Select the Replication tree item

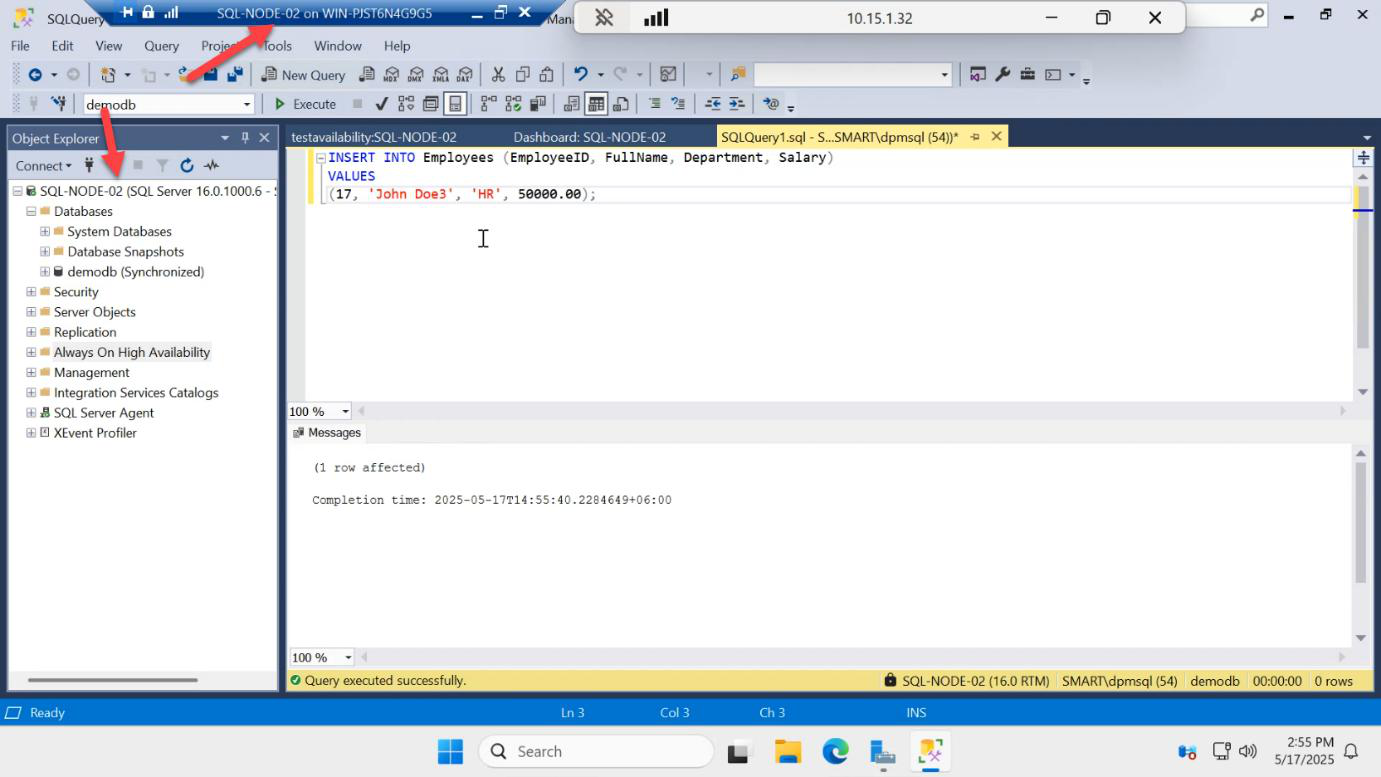pyautogui.click(x=85, y=332)
